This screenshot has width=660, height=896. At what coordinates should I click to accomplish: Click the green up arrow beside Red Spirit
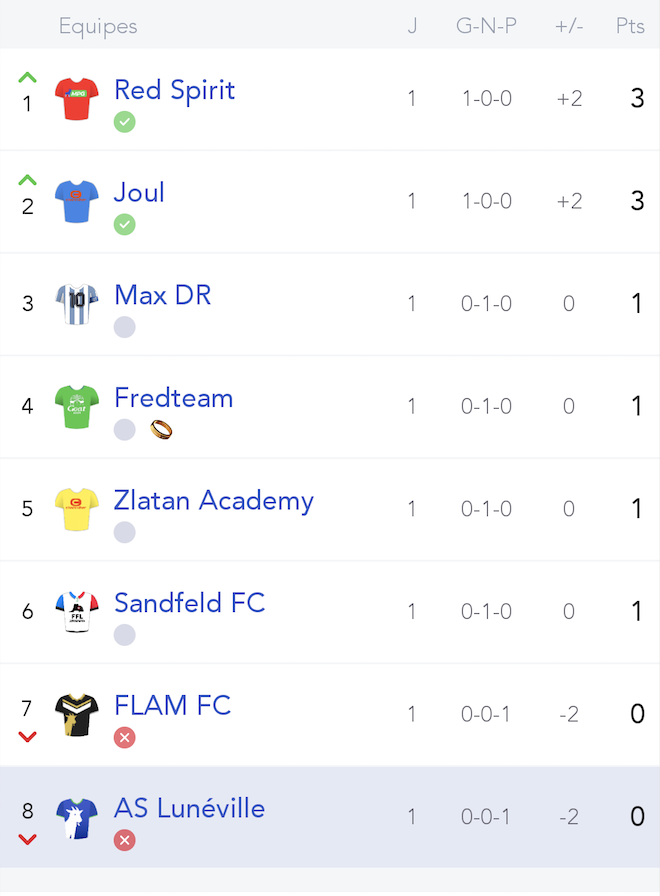tap(27, 78)
